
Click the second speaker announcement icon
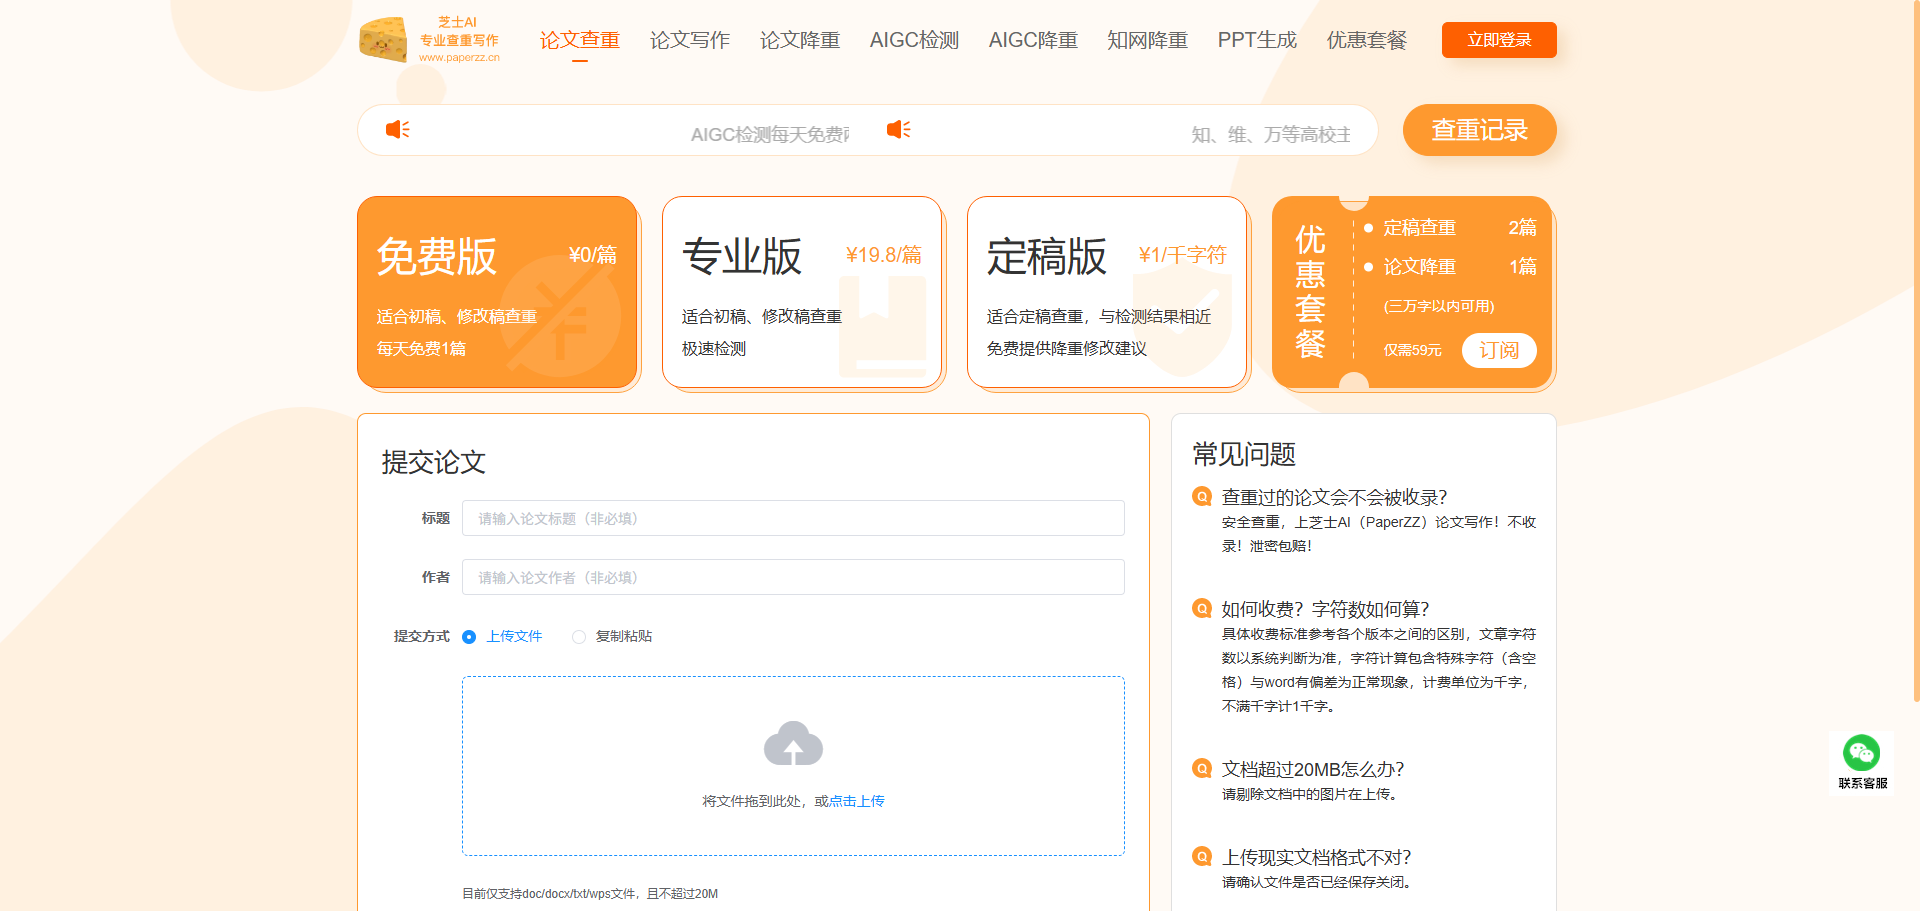pyautogui.click(x=899, y=130)
